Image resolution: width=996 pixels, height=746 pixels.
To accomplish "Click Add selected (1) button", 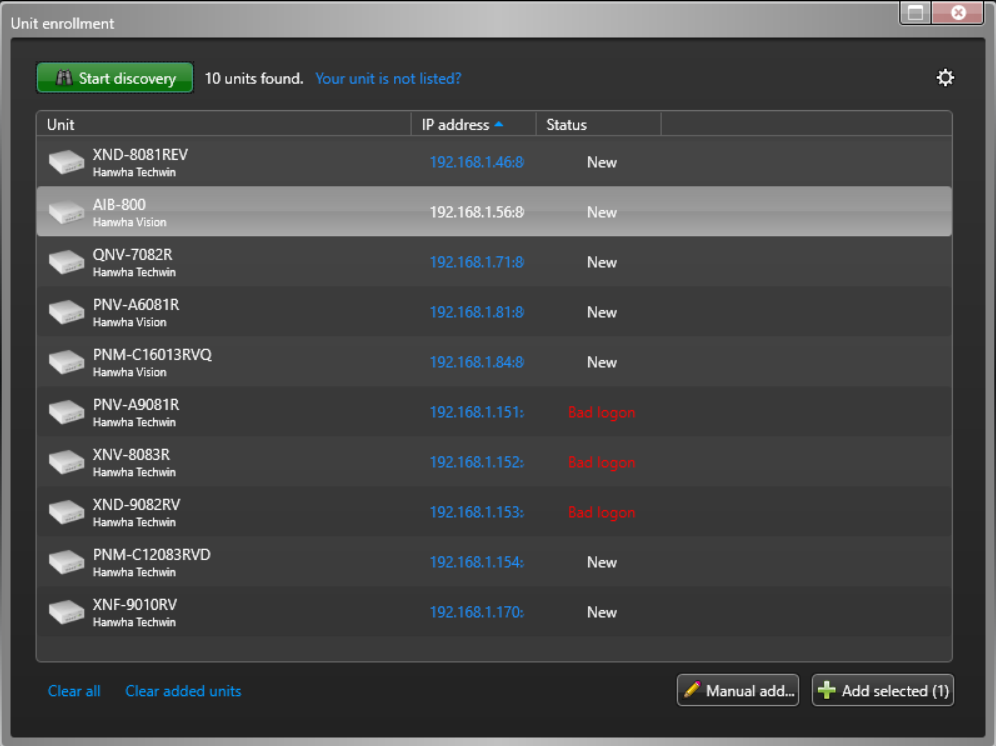I will 883,690.
